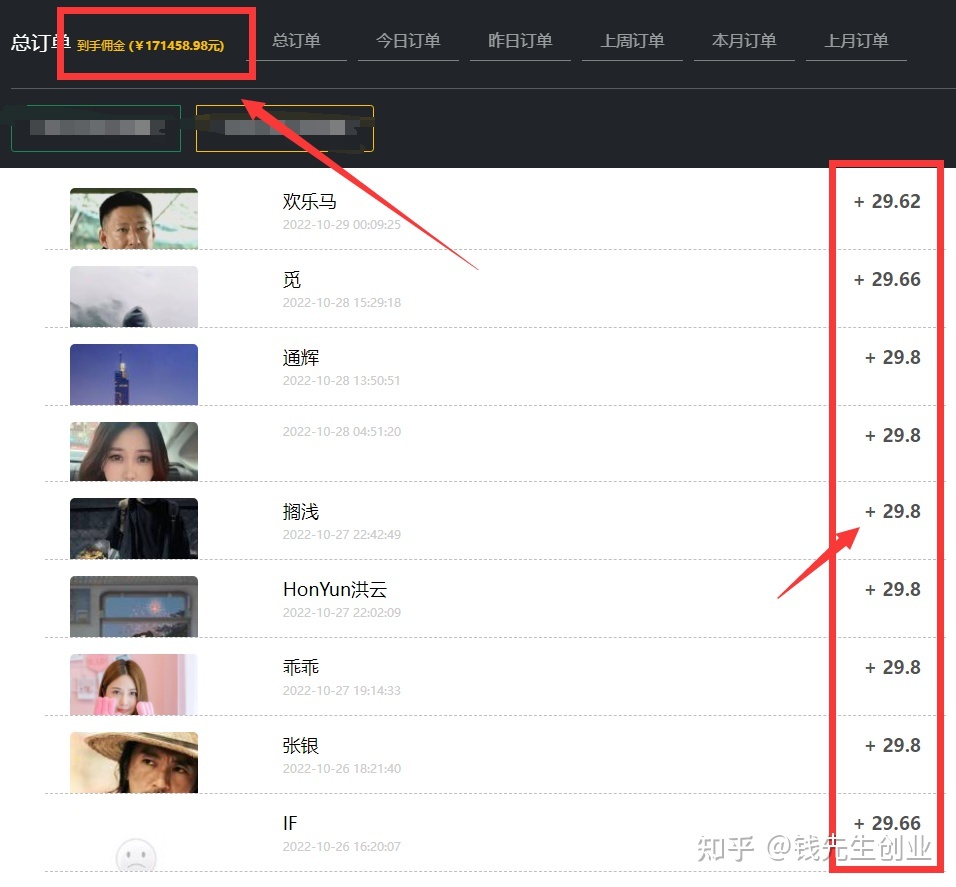Select the 上周订单 tab

(632, 41)
